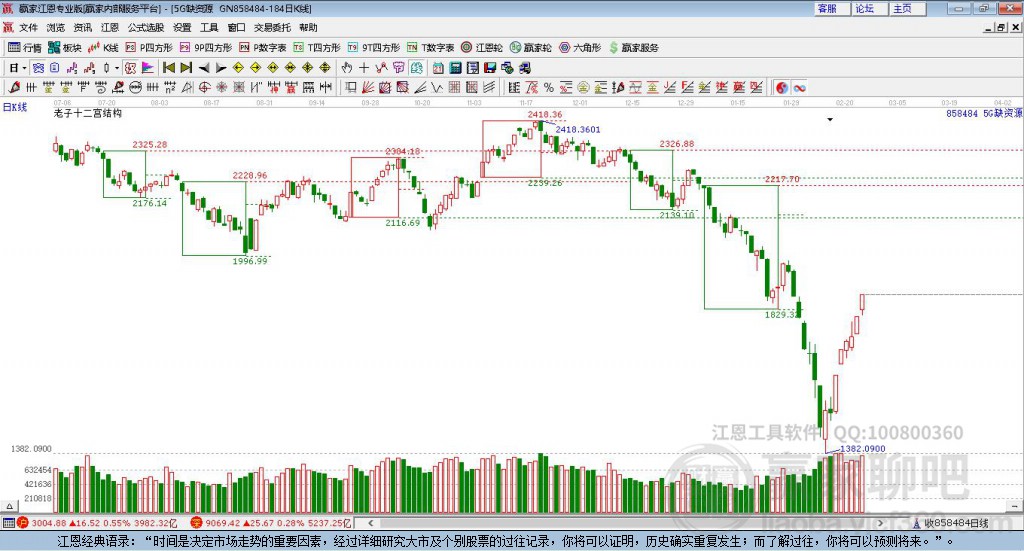This screenshot has height=551, width=1024.
Task: Open the P数字表 tool
Action: tap(263, 48)
